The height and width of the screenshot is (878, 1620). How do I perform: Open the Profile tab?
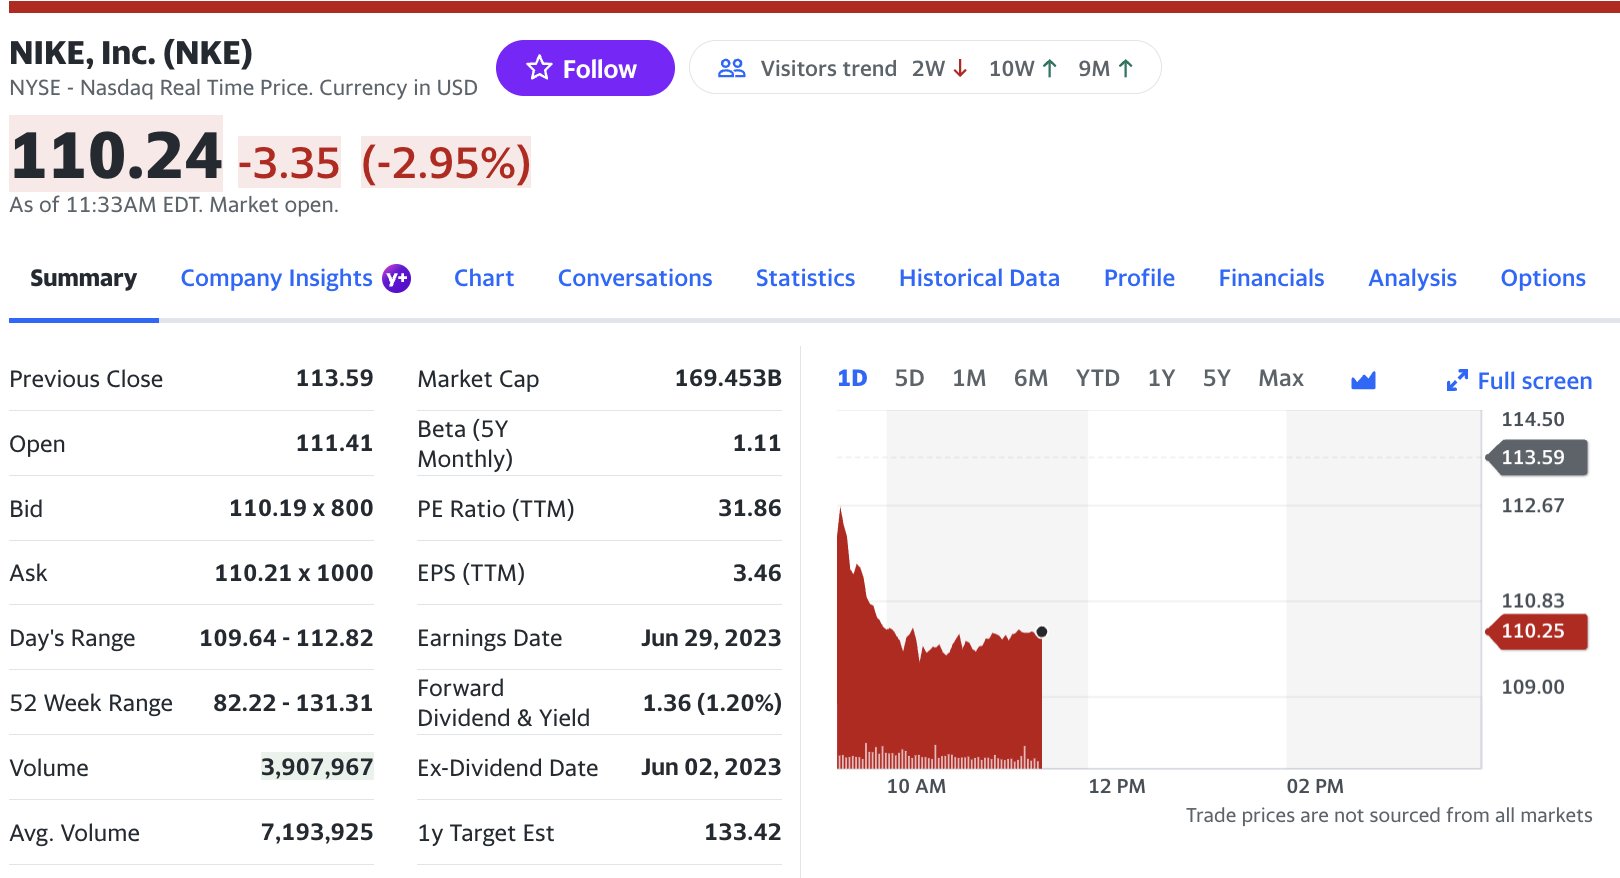pos(1139,278)
